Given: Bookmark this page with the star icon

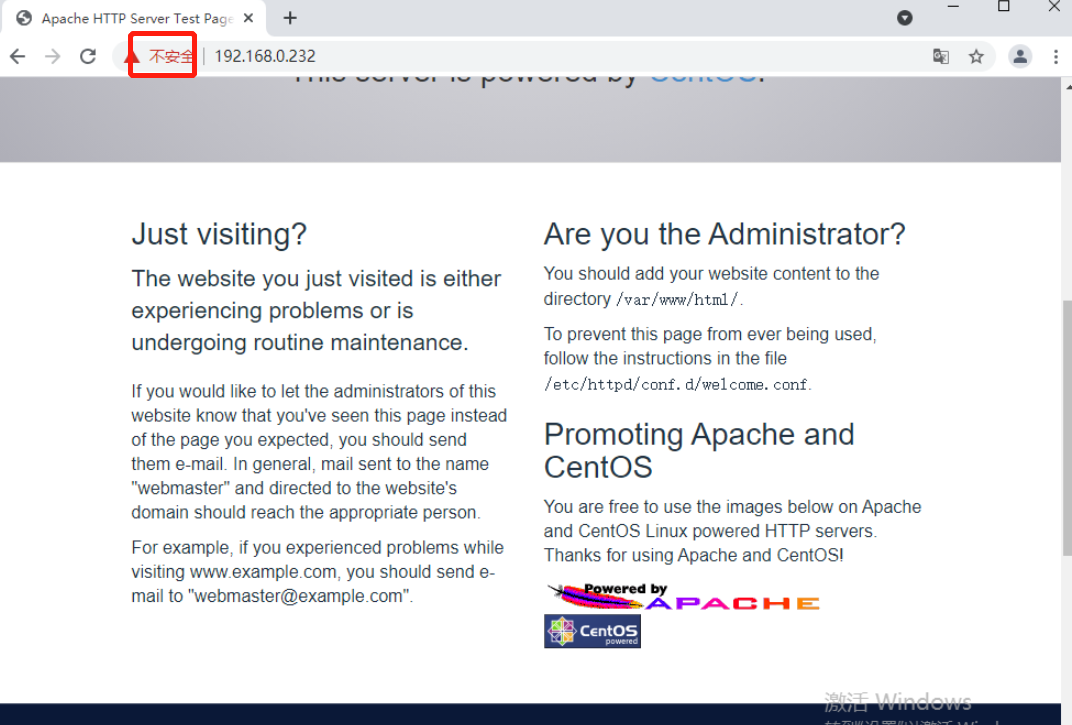Looking at the screenshot, I should coord(976,57).
